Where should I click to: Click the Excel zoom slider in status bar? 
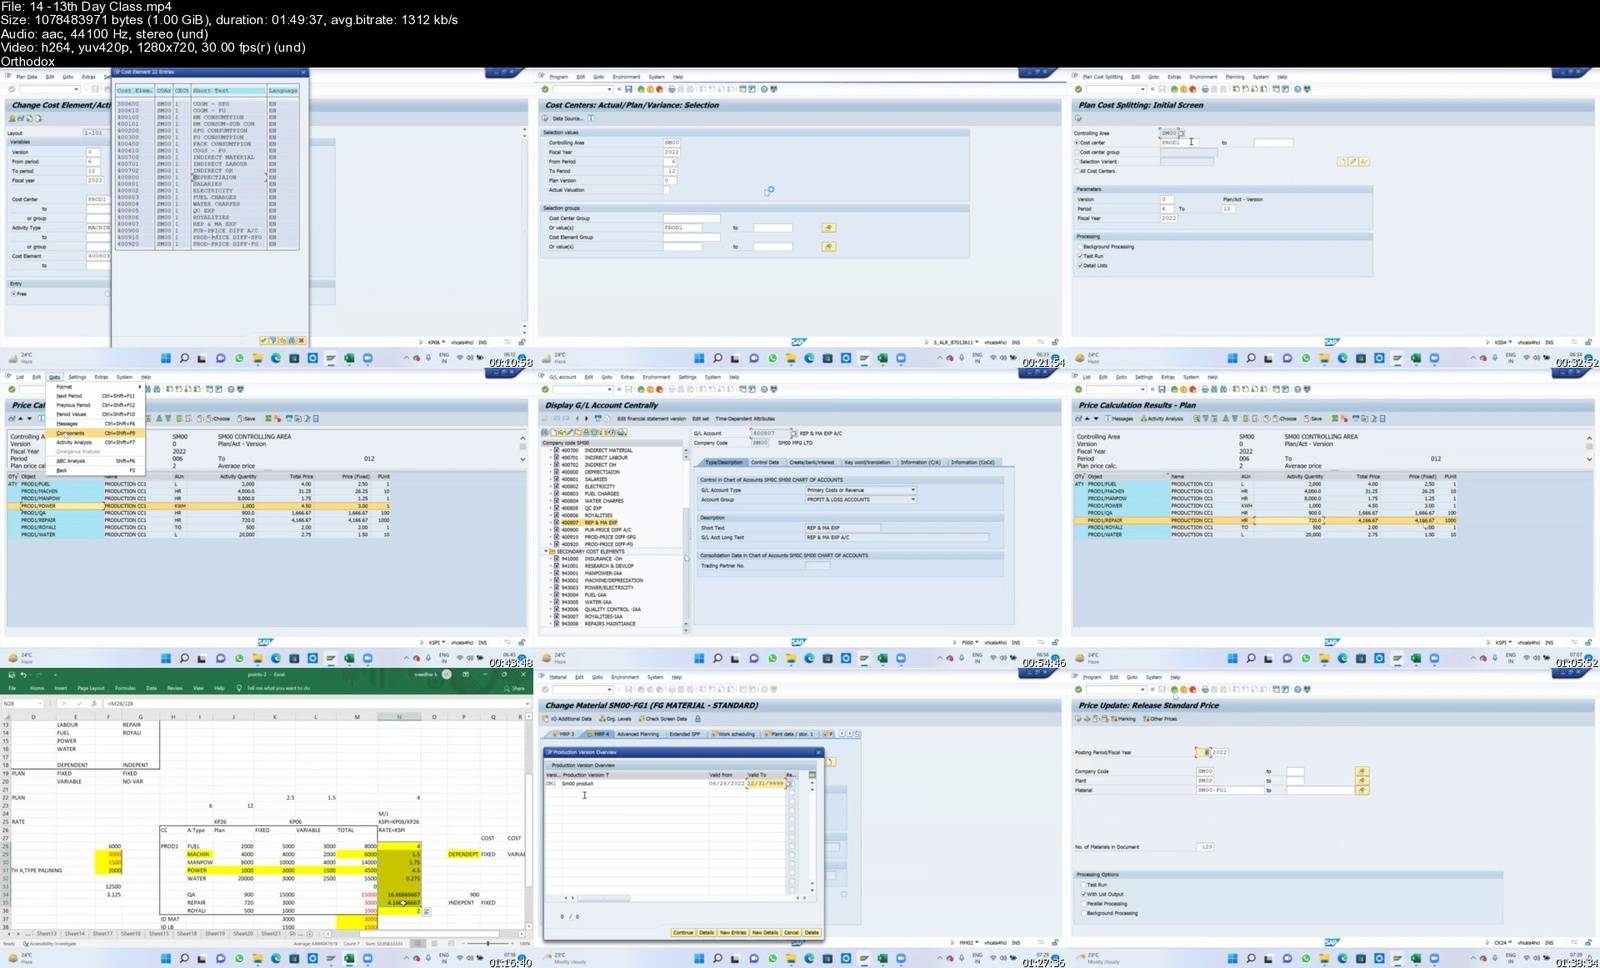click(488, 943)
